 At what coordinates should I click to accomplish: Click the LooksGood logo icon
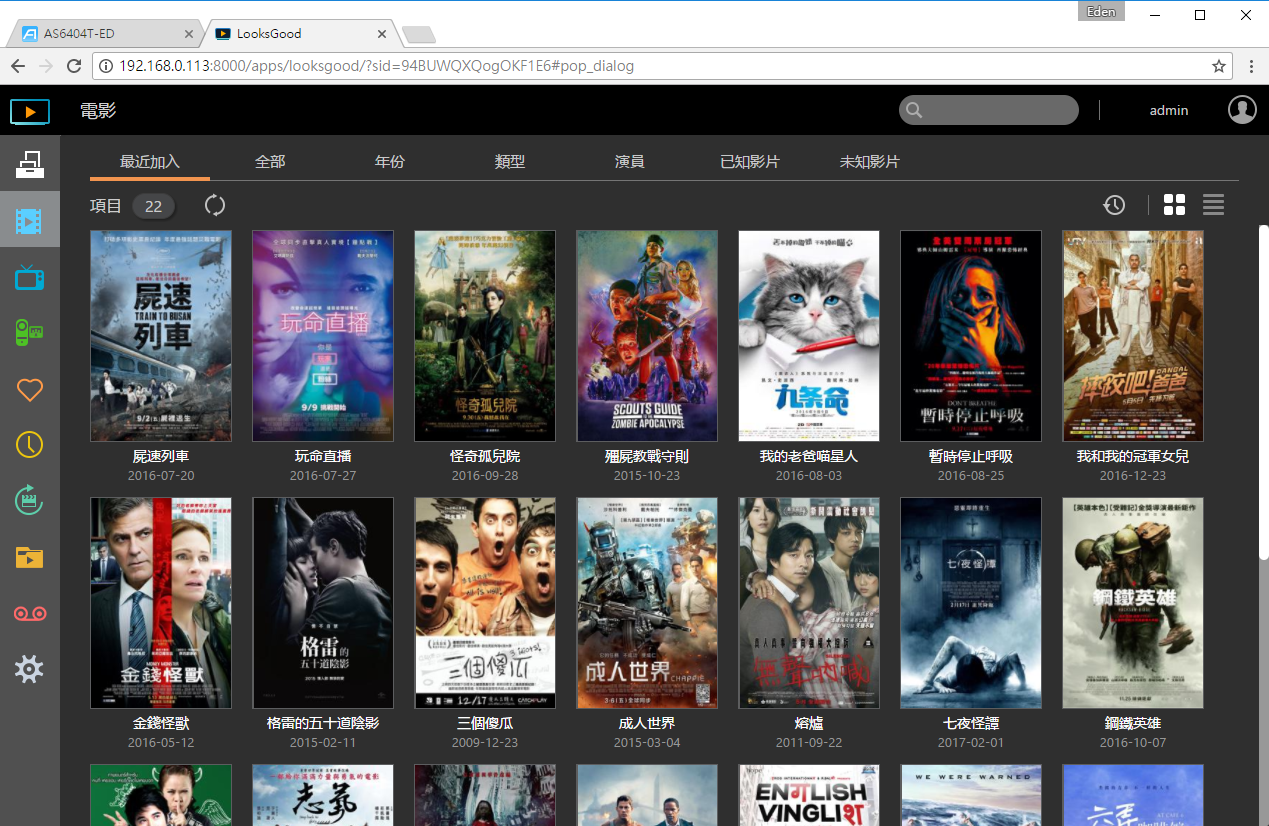(x=30, y=111)
